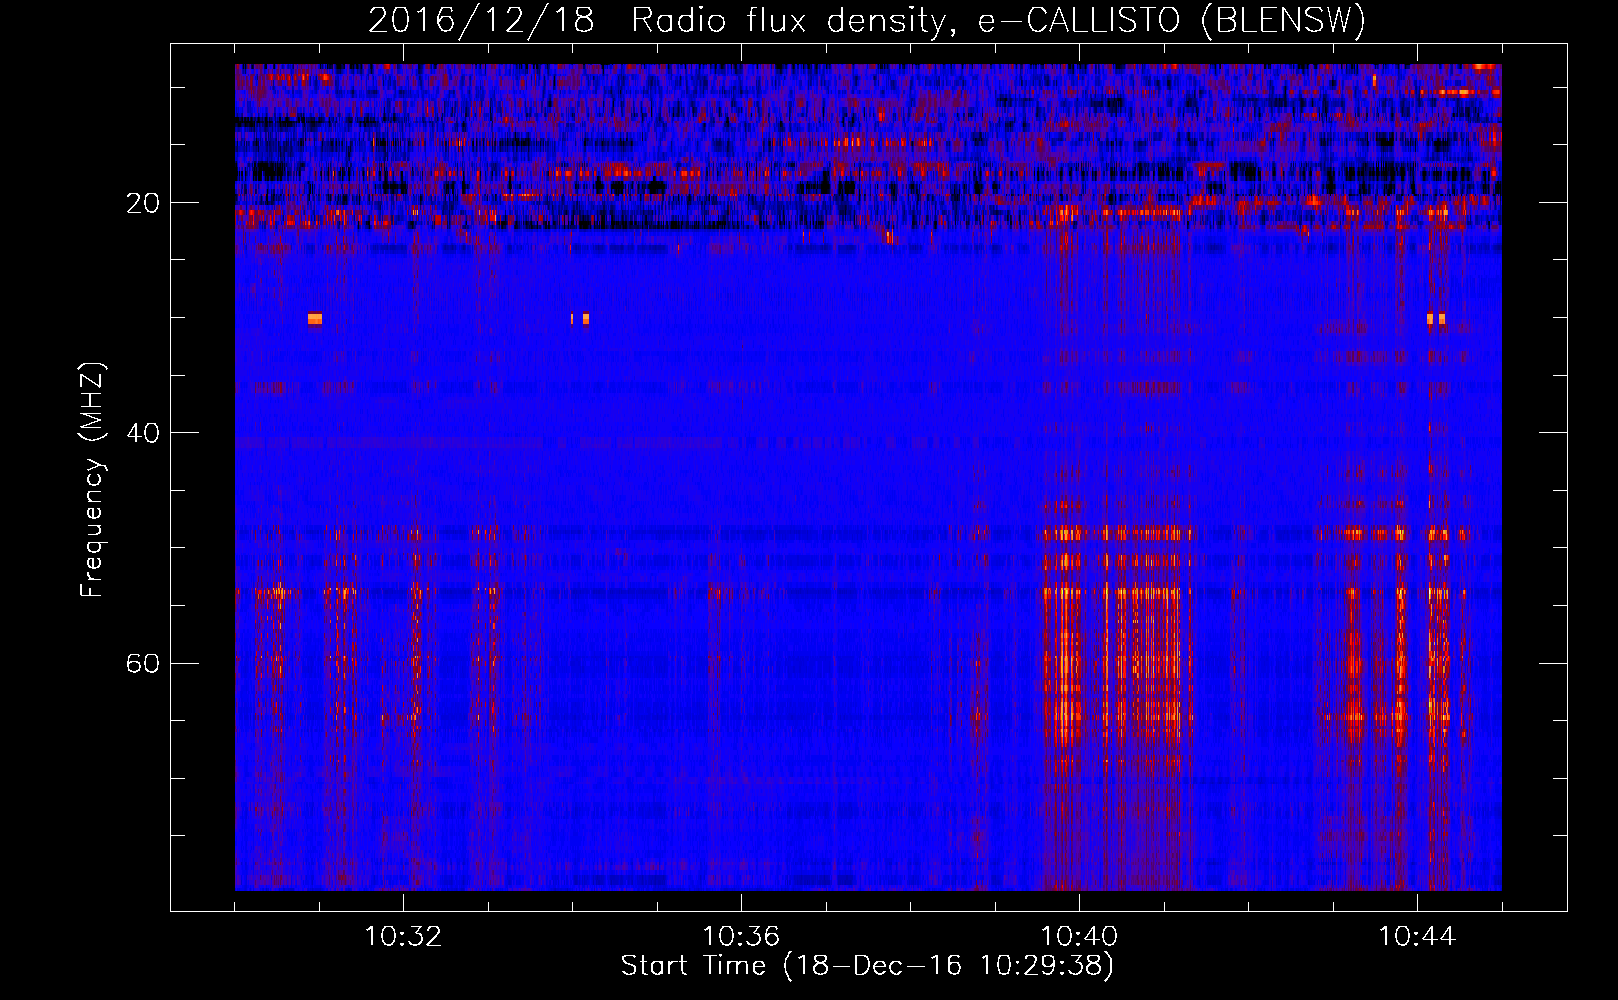Click the plot title mentioning e-CALLISTO (BLENSW)
Image resolution: width=1618 pixels, height=1000 pixels.
point(867,20)
